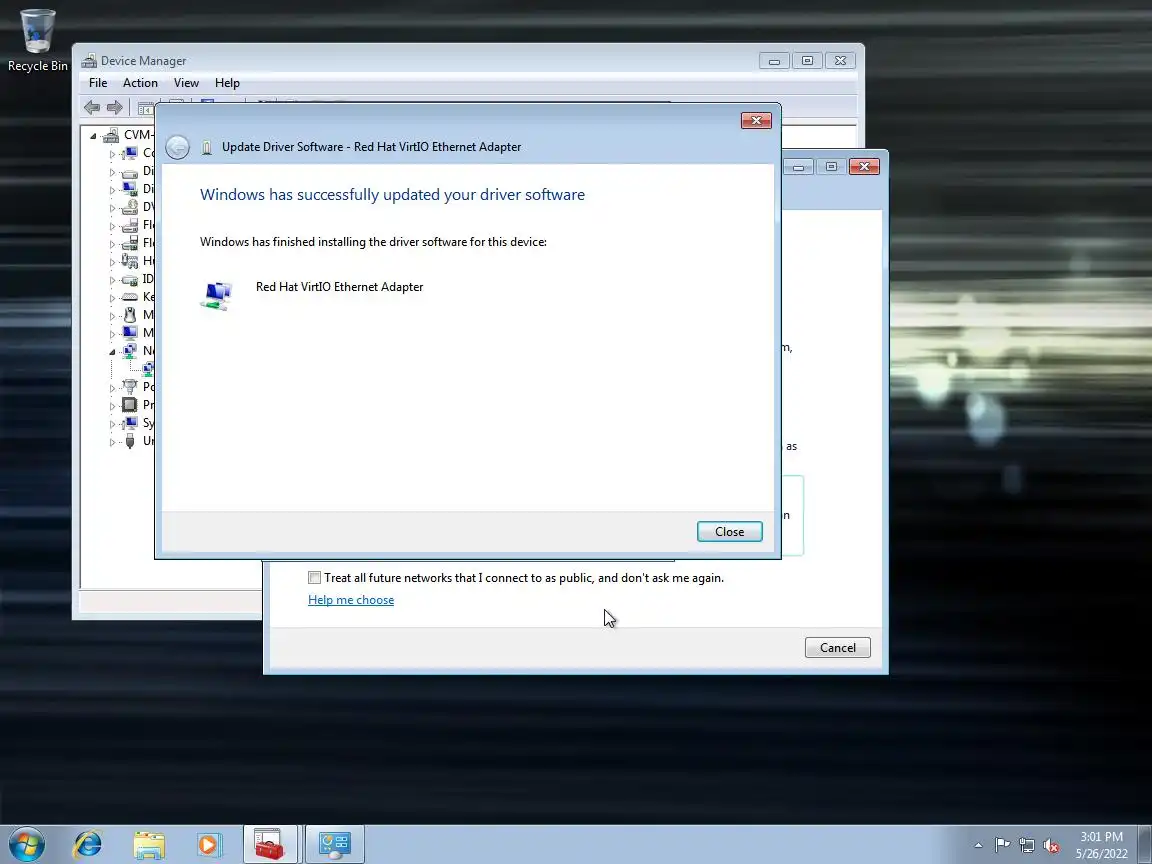Click the muted volume tray icon
Viewport: 1152px width, 864px height.
click(1051, 846)
